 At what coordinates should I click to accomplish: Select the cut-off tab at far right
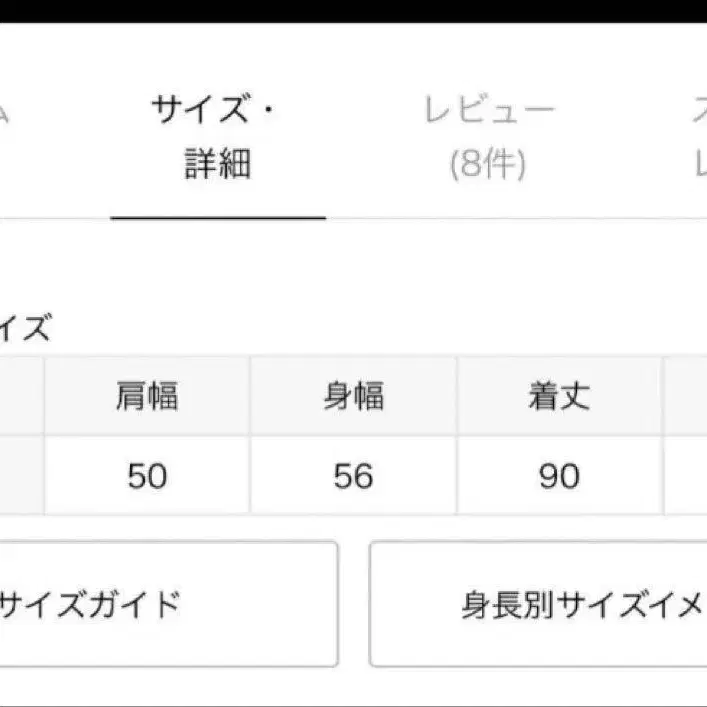(x=700, y=137)
